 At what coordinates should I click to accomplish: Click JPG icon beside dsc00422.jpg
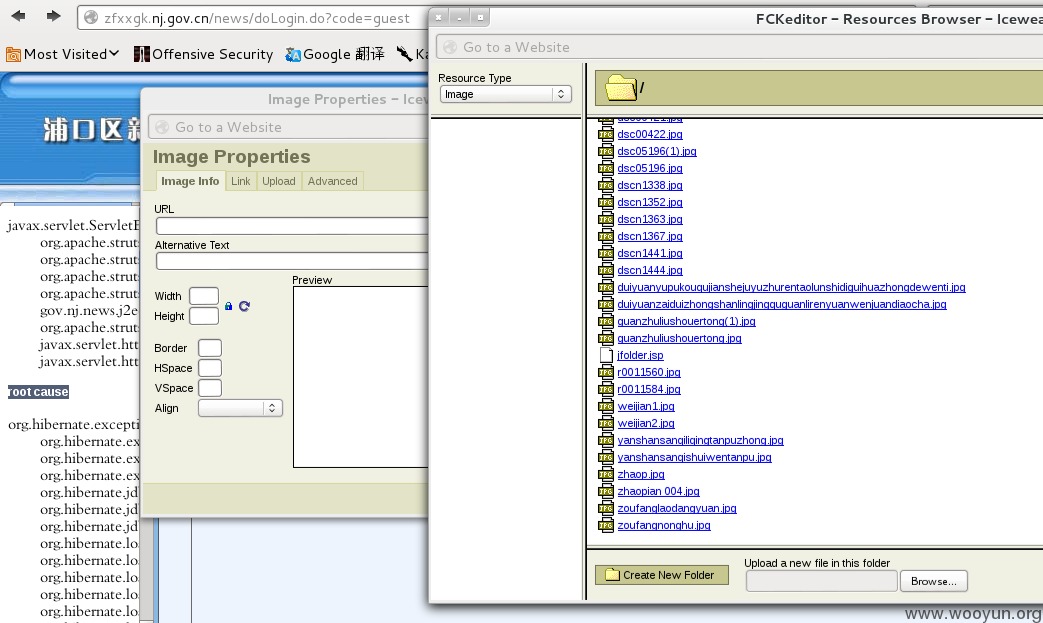[605, 134]
